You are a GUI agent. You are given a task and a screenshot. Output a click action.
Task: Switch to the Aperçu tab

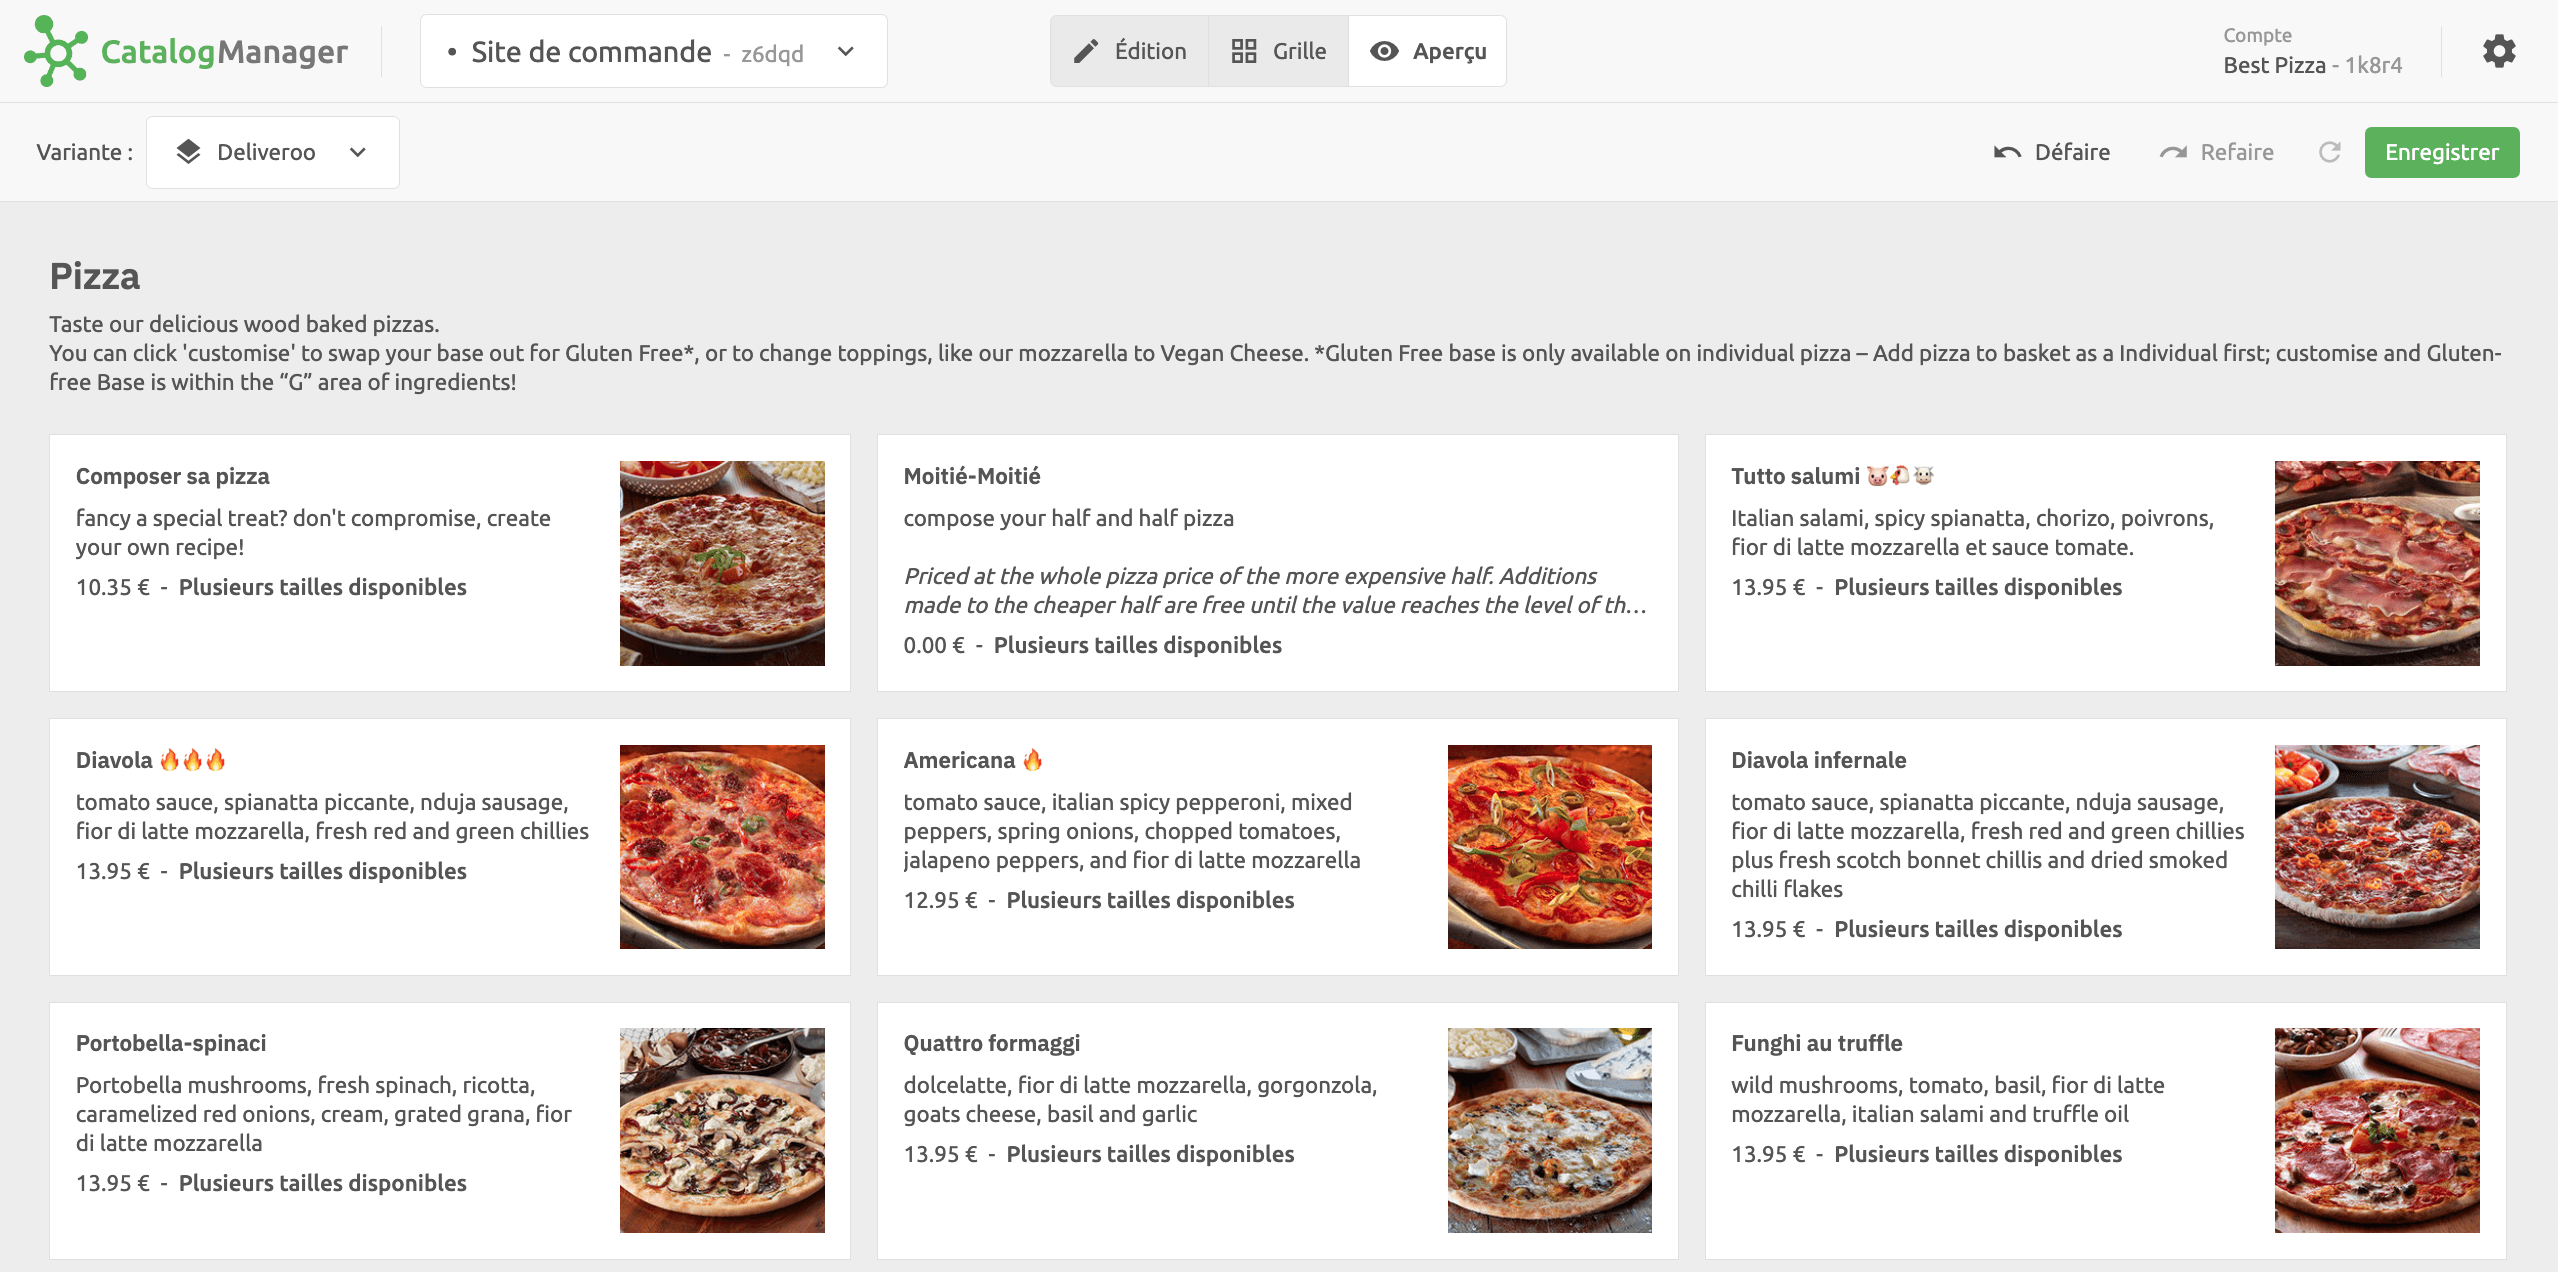tap(1427, 51)
